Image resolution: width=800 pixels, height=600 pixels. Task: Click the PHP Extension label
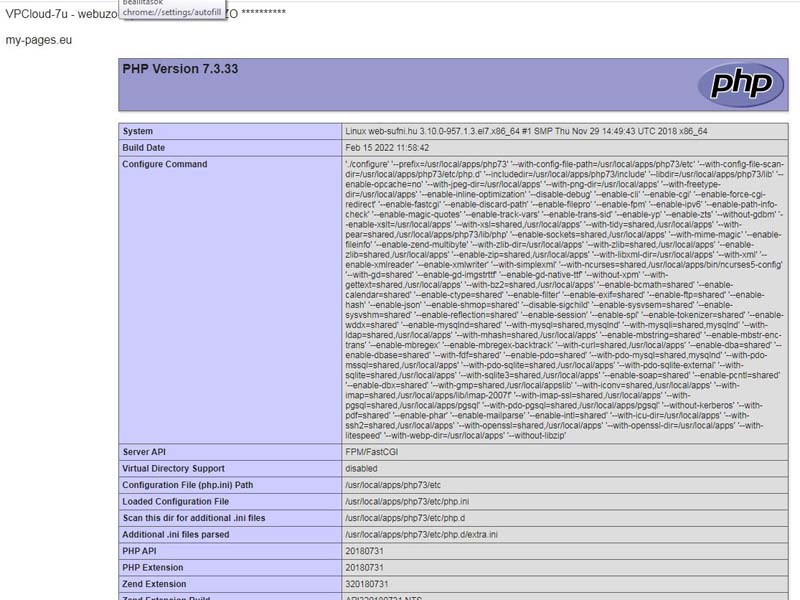click(153, 567)
